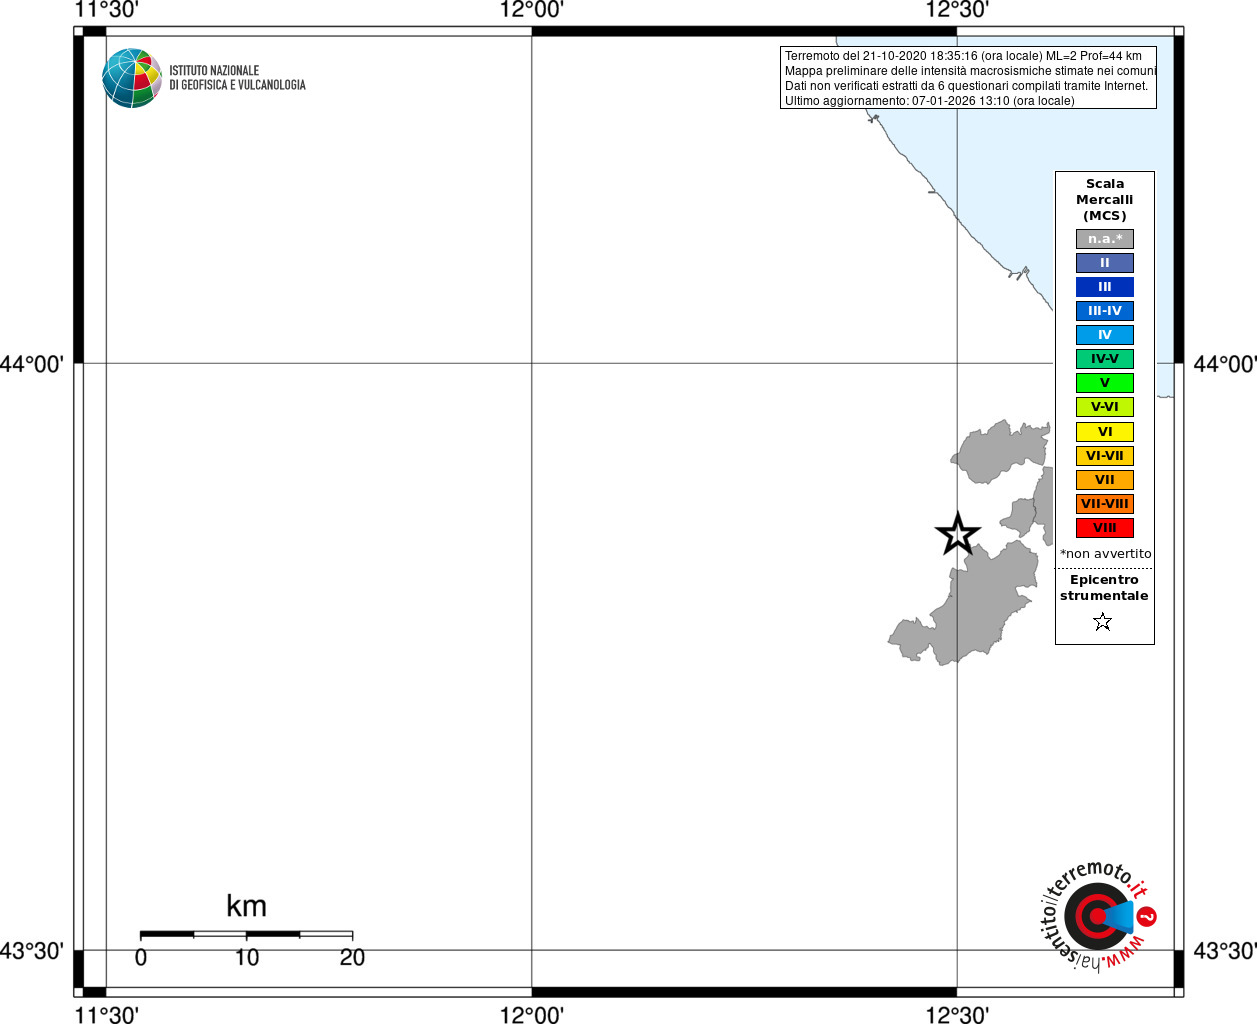Screen dimensions: 1257x1024
Task: Select the VI-VII legend swatch
Action: 1105,456
